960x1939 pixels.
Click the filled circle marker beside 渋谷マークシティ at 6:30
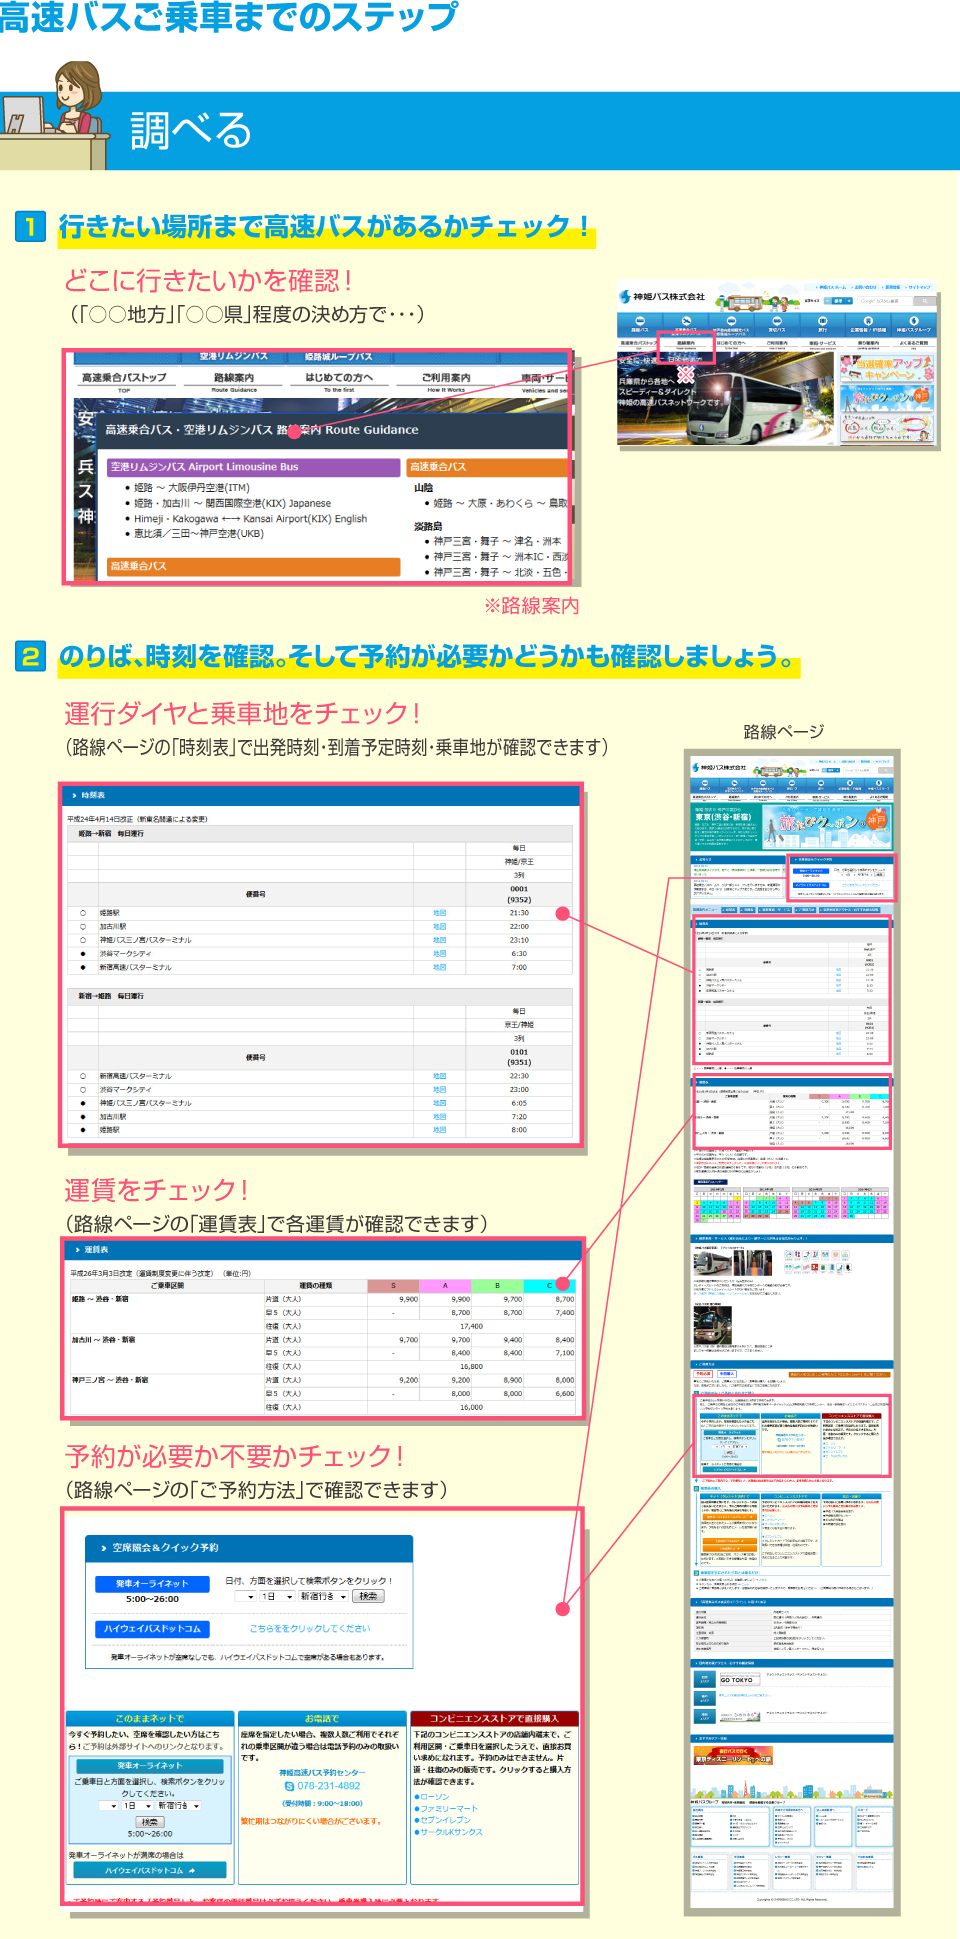pyautogui.click(x=83, y=954)
